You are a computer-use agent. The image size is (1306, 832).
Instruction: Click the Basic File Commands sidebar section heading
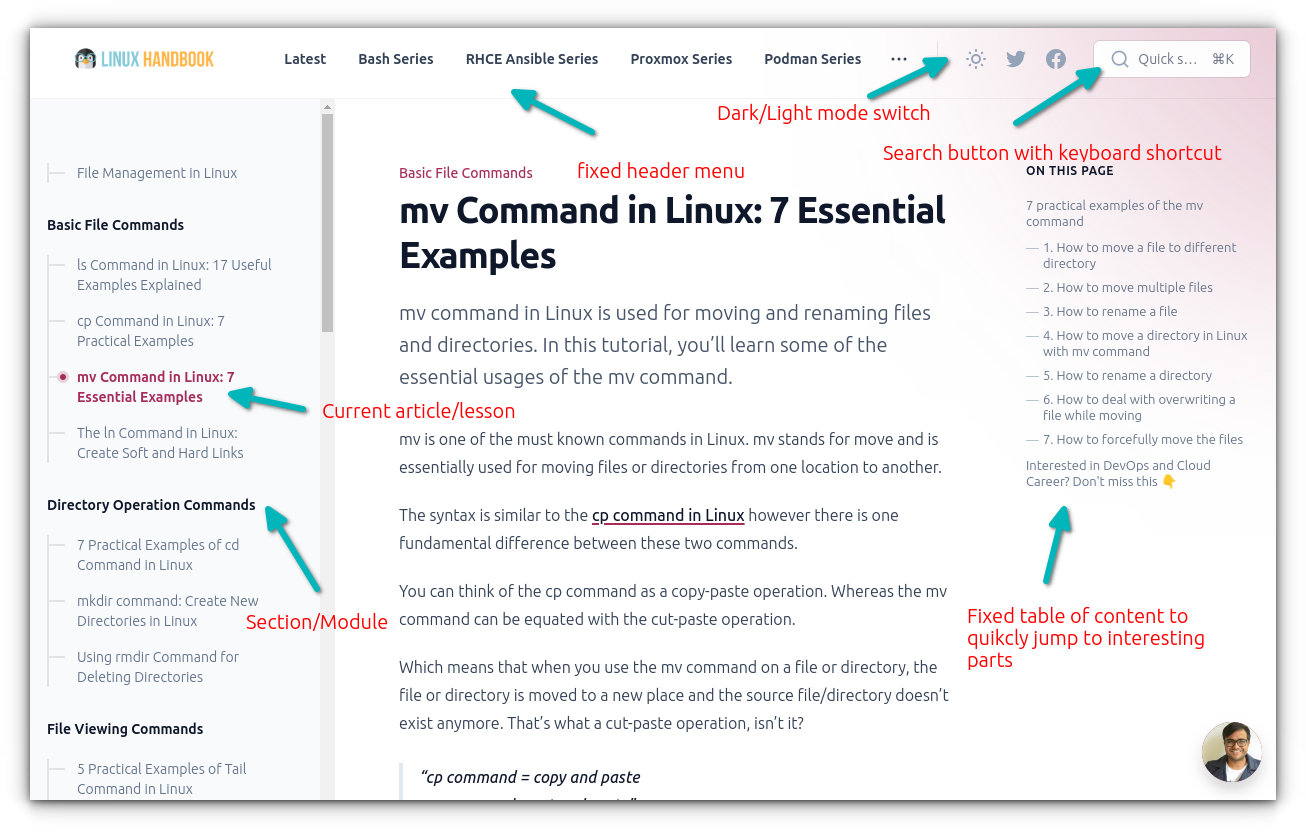click(115, 225)
